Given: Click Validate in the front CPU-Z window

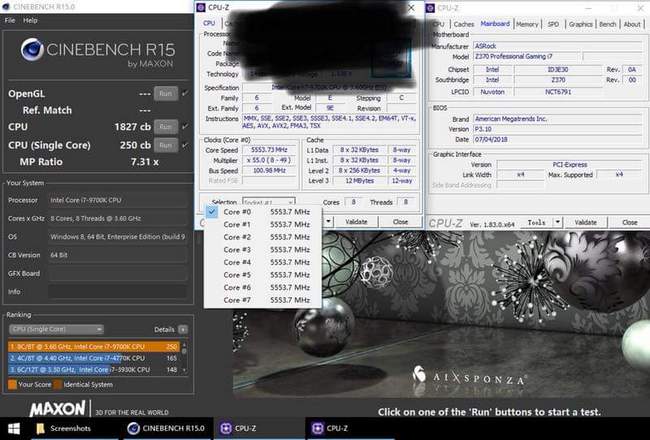Looking at the screenshot, I should [356, 222].
